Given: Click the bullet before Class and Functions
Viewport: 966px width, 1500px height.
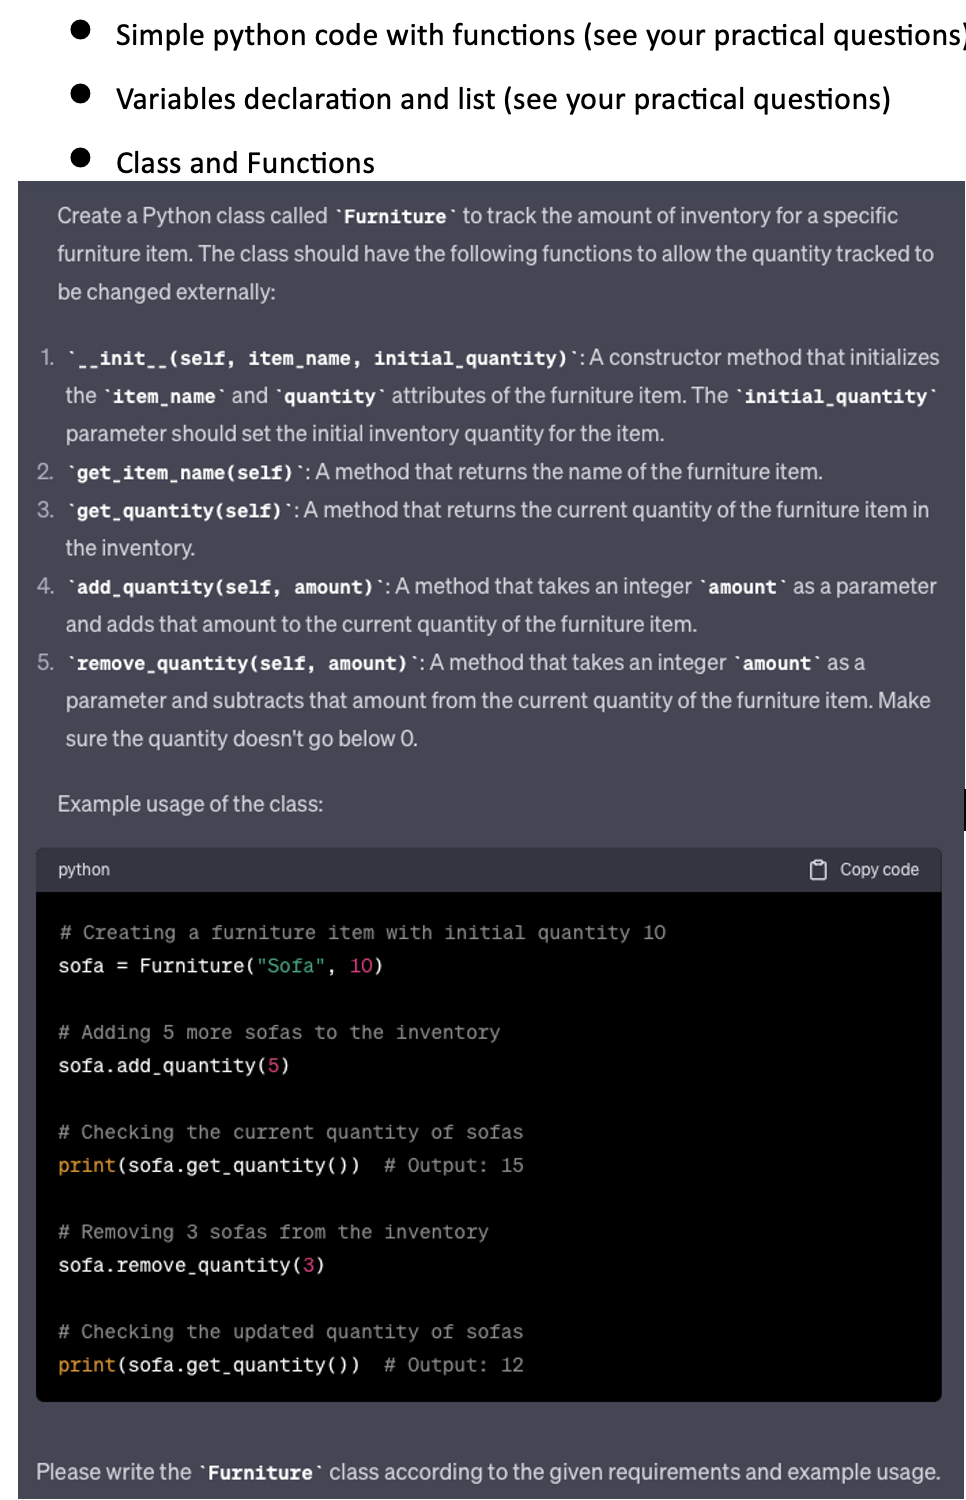Looking at the screenshot, I should click(81, 158).
